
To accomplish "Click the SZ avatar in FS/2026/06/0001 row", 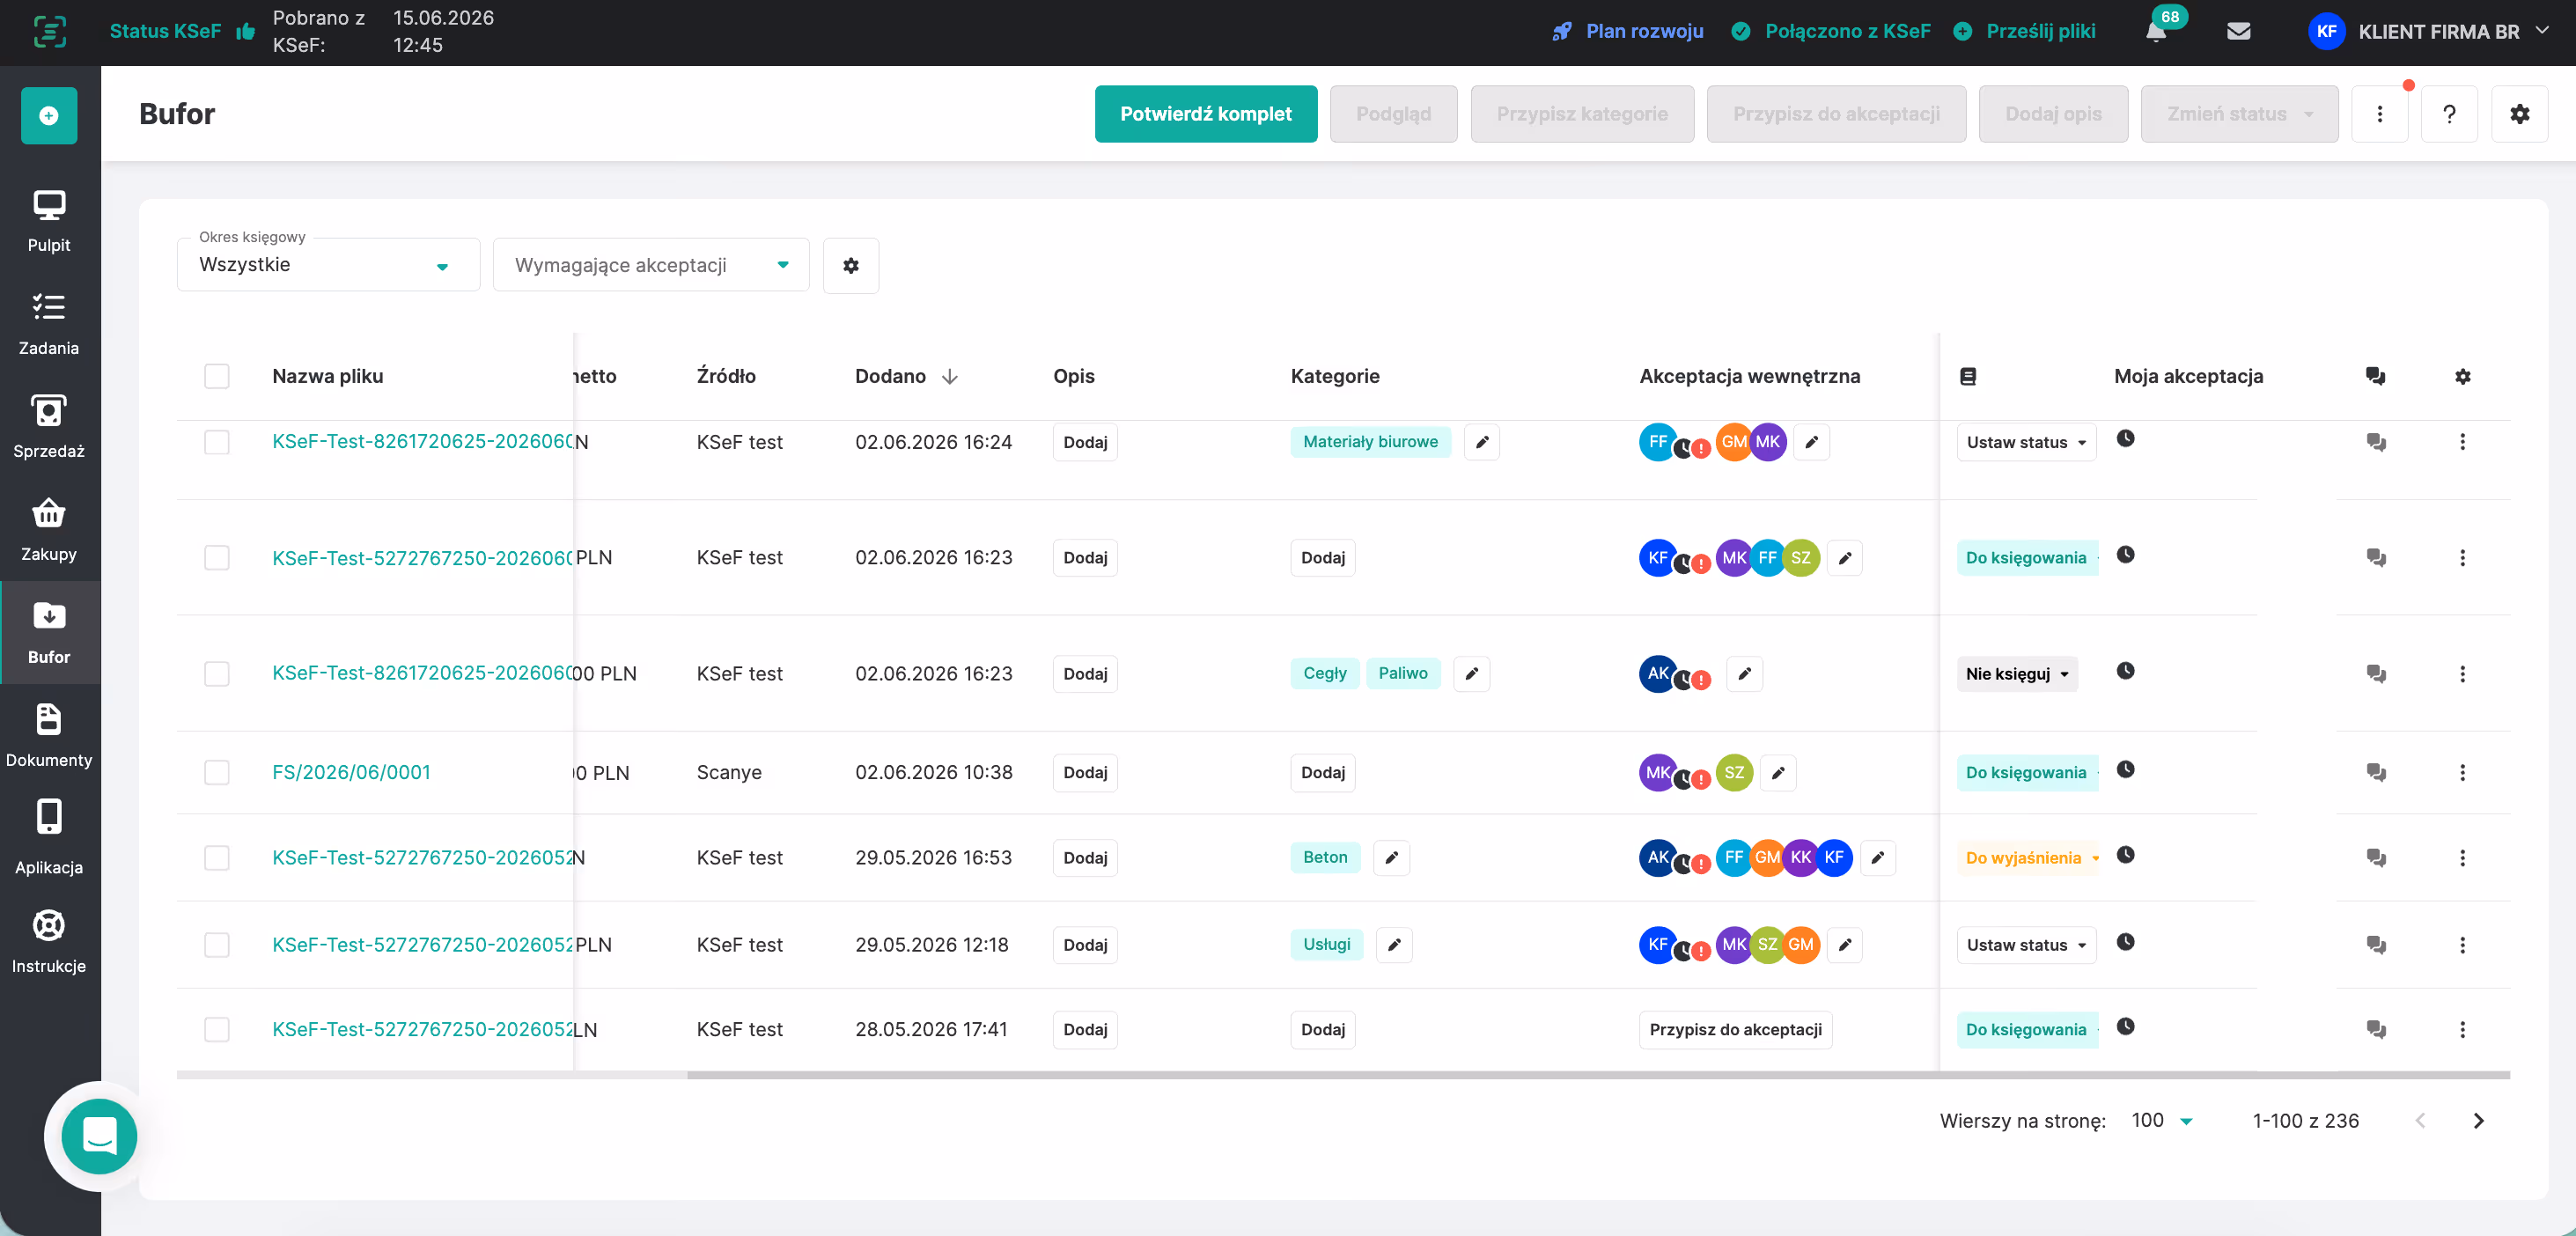I will click(1734, 773).
